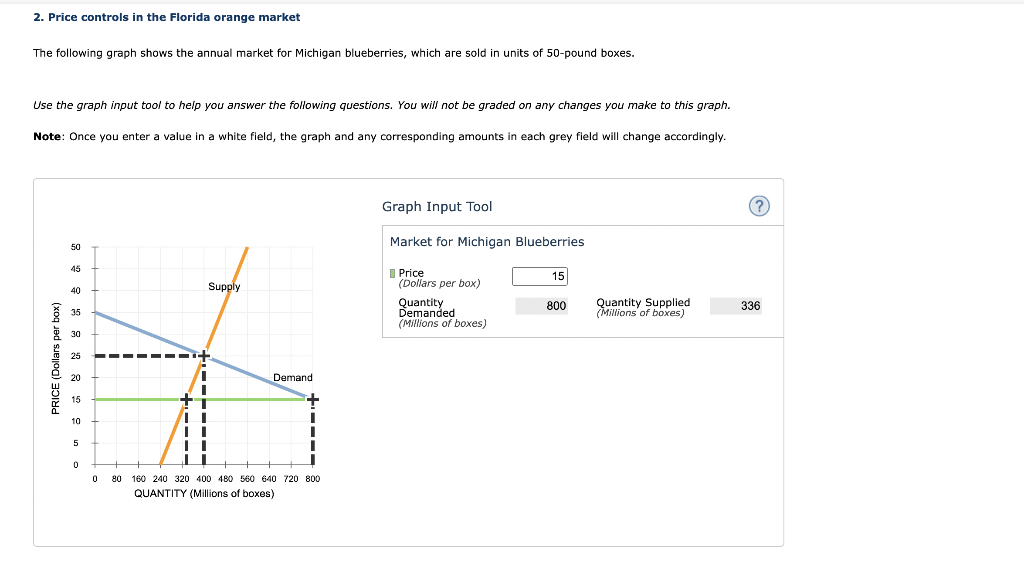Viewport: 1024px width, 562px height.
Task: Click the 400 tick on the quantity axis
Action: tap(204, 478)
